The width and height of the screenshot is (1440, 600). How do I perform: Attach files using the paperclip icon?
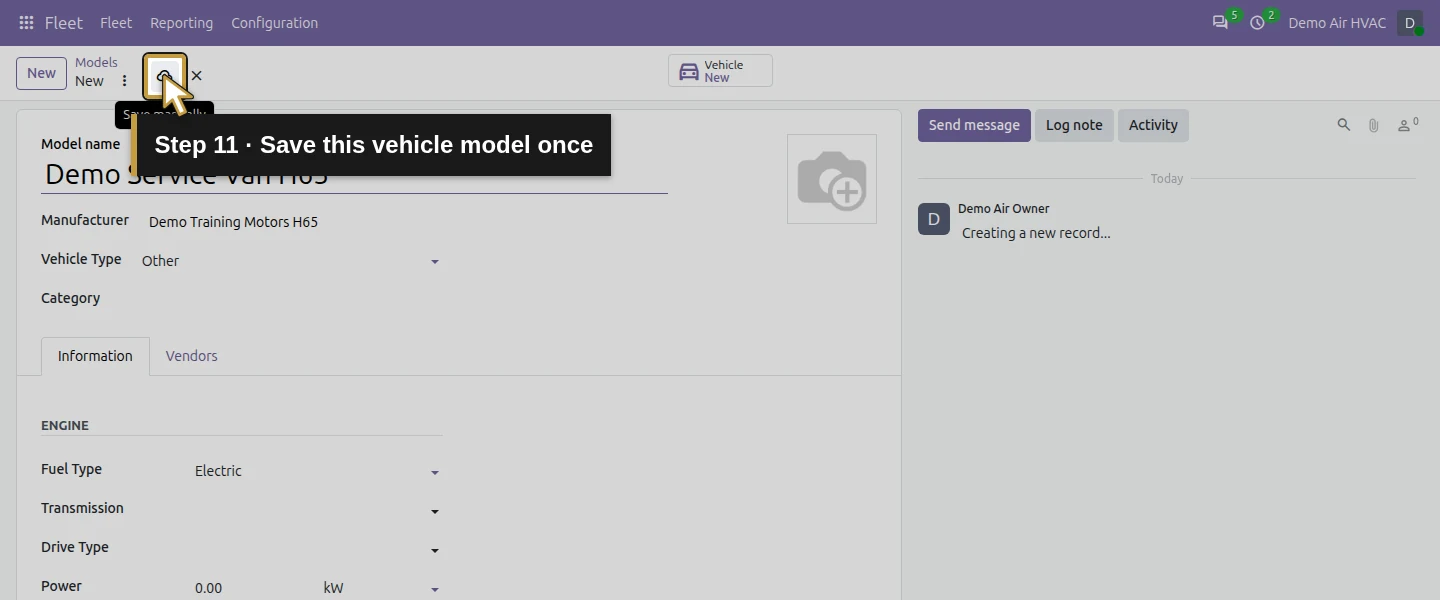[x=1374, y=125]
